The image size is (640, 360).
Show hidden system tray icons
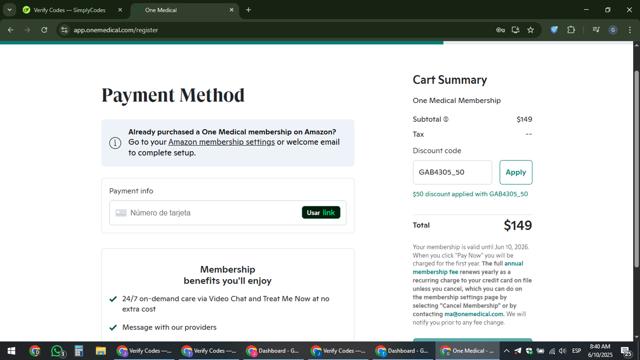tap(507, 351)
